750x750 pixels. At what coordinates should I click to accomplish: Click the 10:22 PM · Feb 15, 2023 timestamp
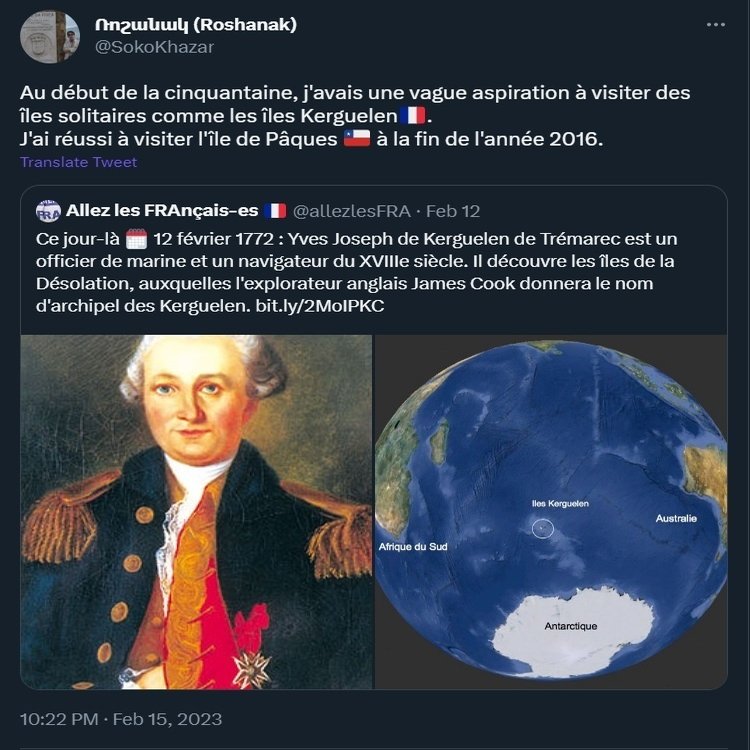point(121,719)
